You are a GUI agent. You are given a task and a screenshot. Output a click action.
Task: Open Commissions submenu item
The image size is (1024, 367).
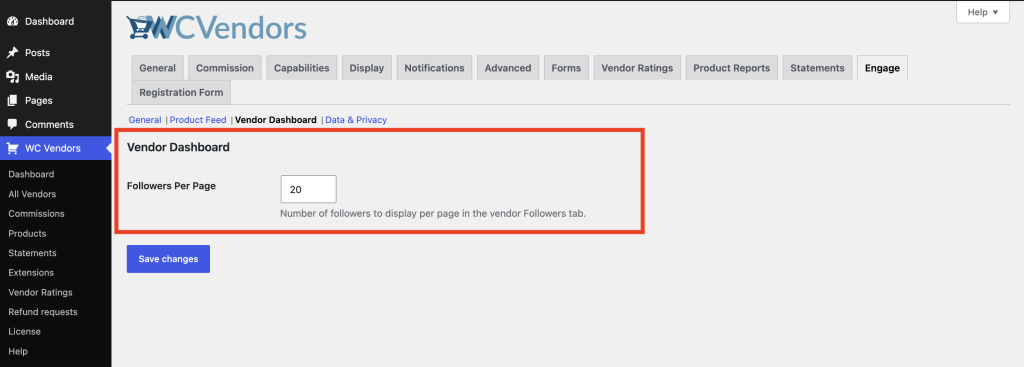click(x=37, y=214)
